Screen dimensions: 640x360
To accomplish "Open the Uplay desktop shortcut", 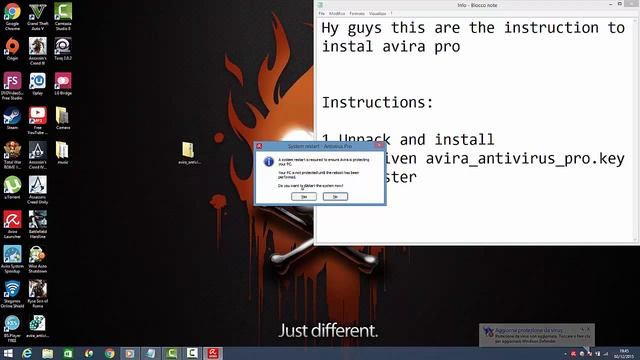I will (x=38, y=84).
